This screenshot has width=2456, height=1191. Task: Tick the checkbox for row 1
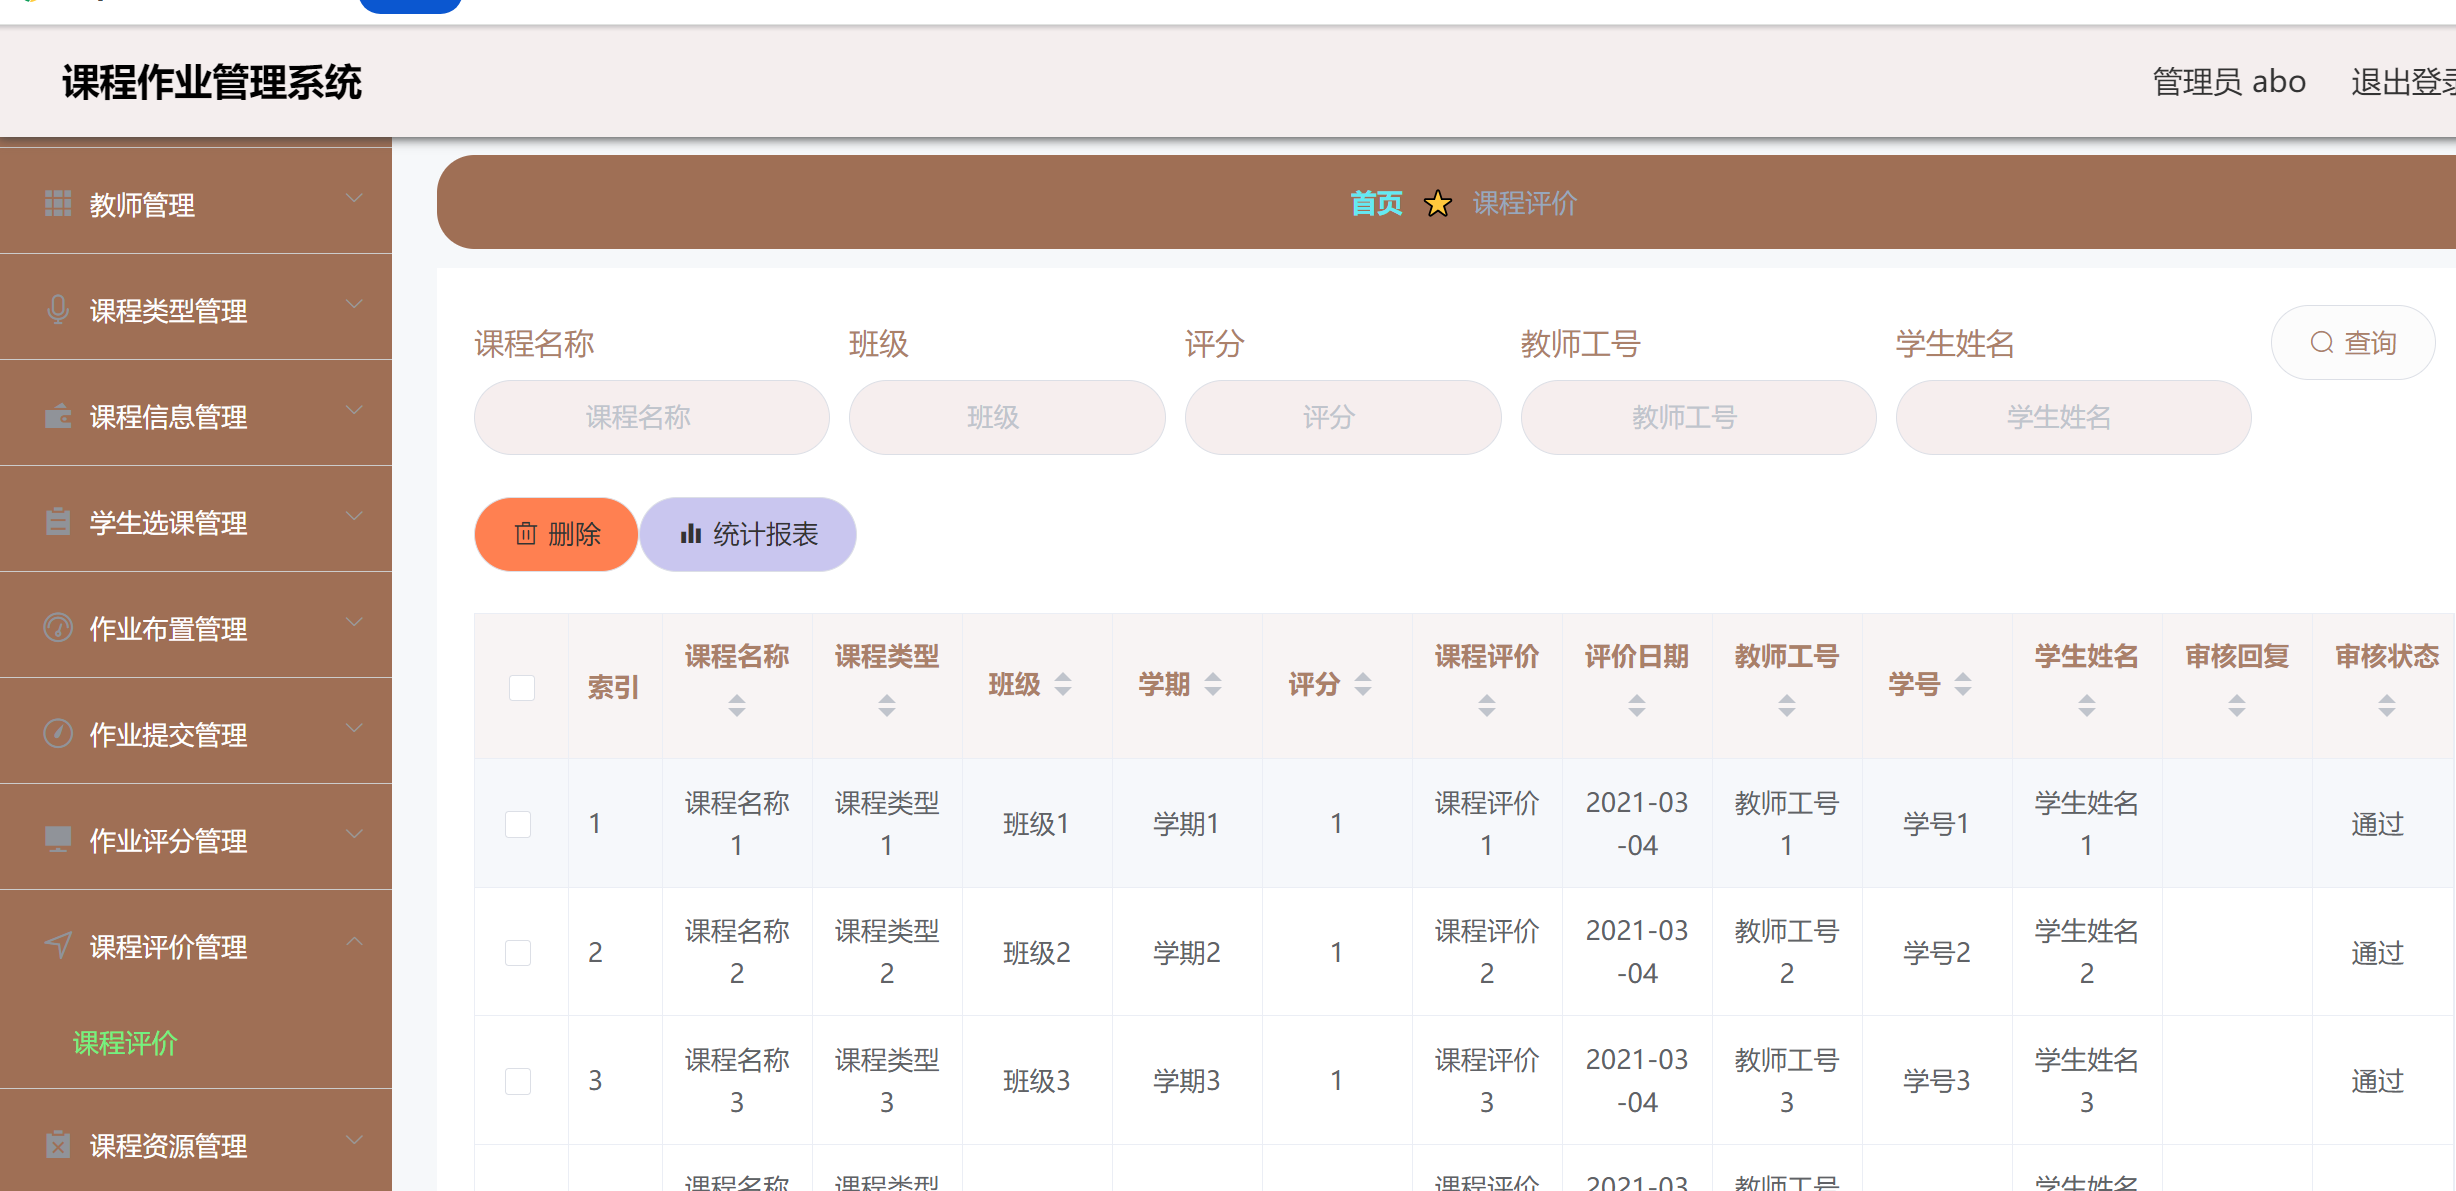coord(518,823)
